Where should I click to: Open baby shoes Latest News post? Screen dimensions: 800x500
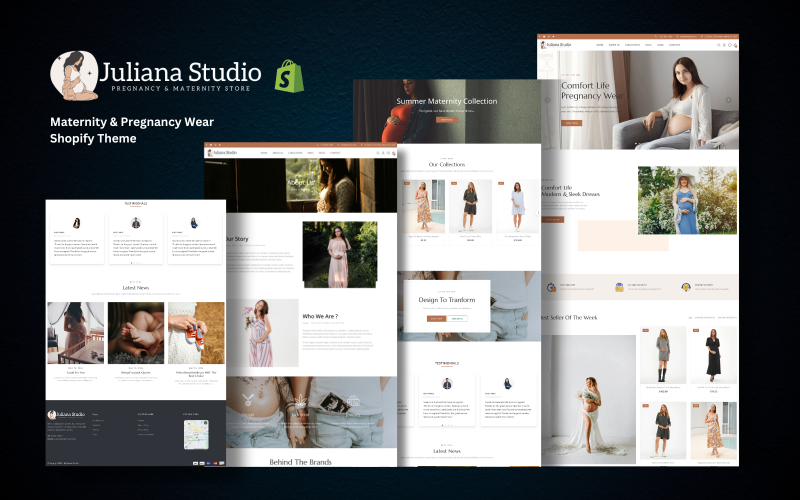pyautogui.click(x=196, y=333)
